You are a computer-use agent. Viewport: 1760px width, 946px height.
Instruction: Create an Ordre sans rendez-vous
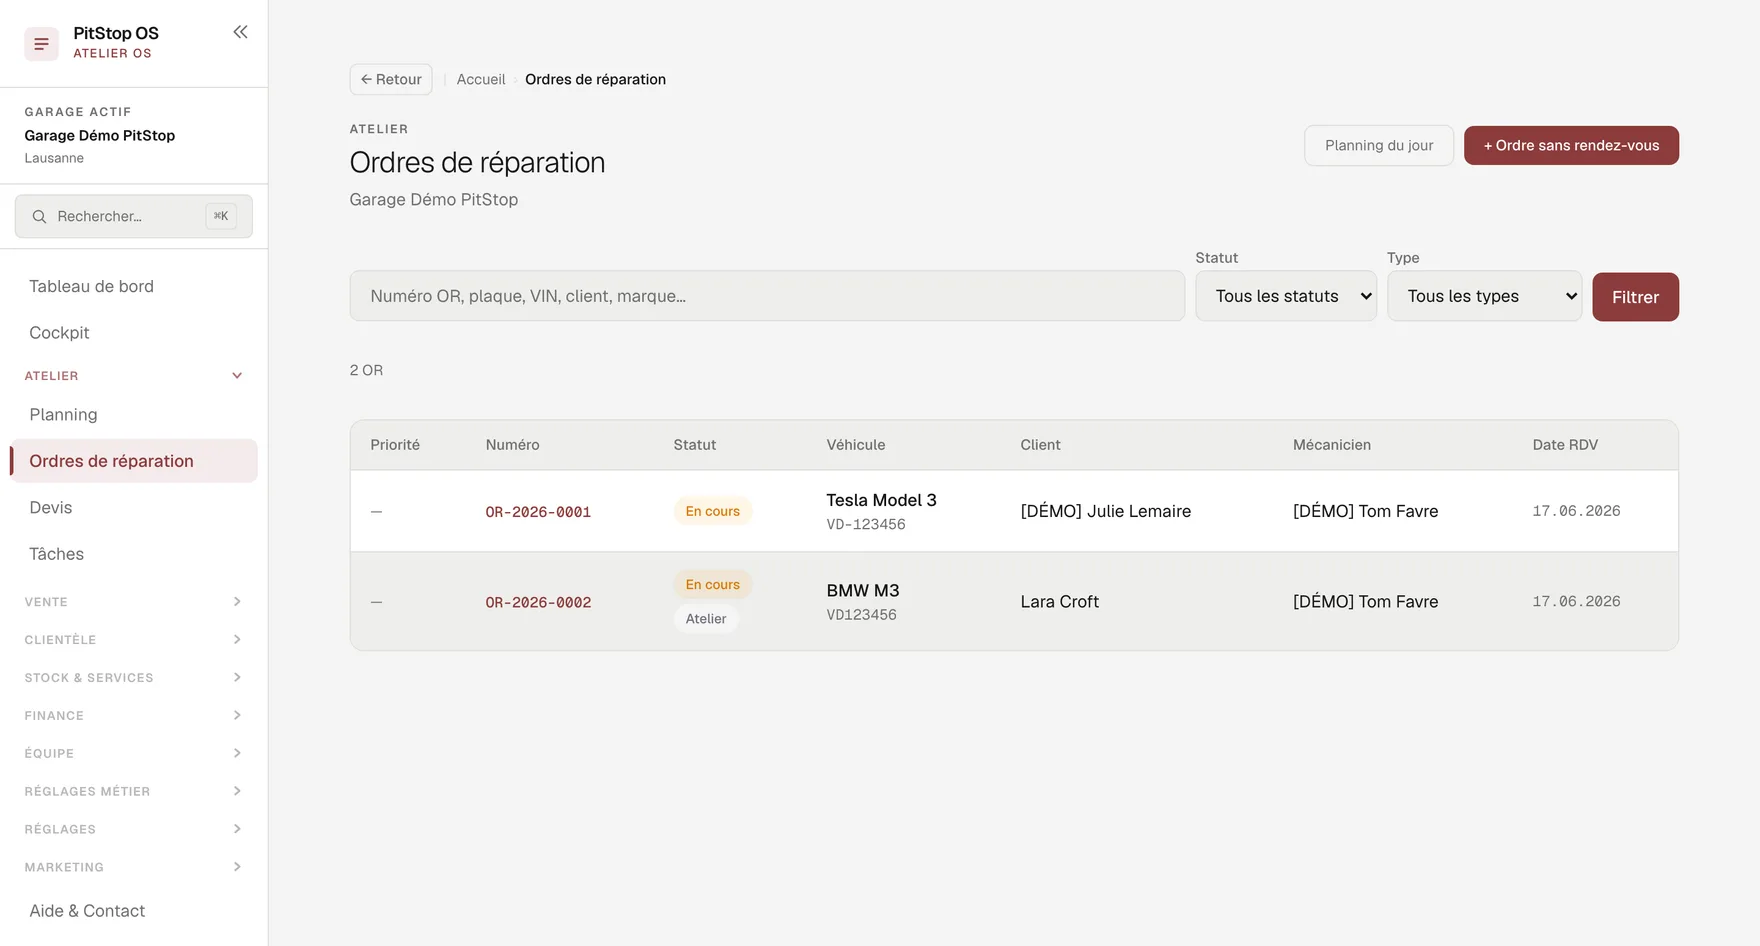coord(1571,145)
